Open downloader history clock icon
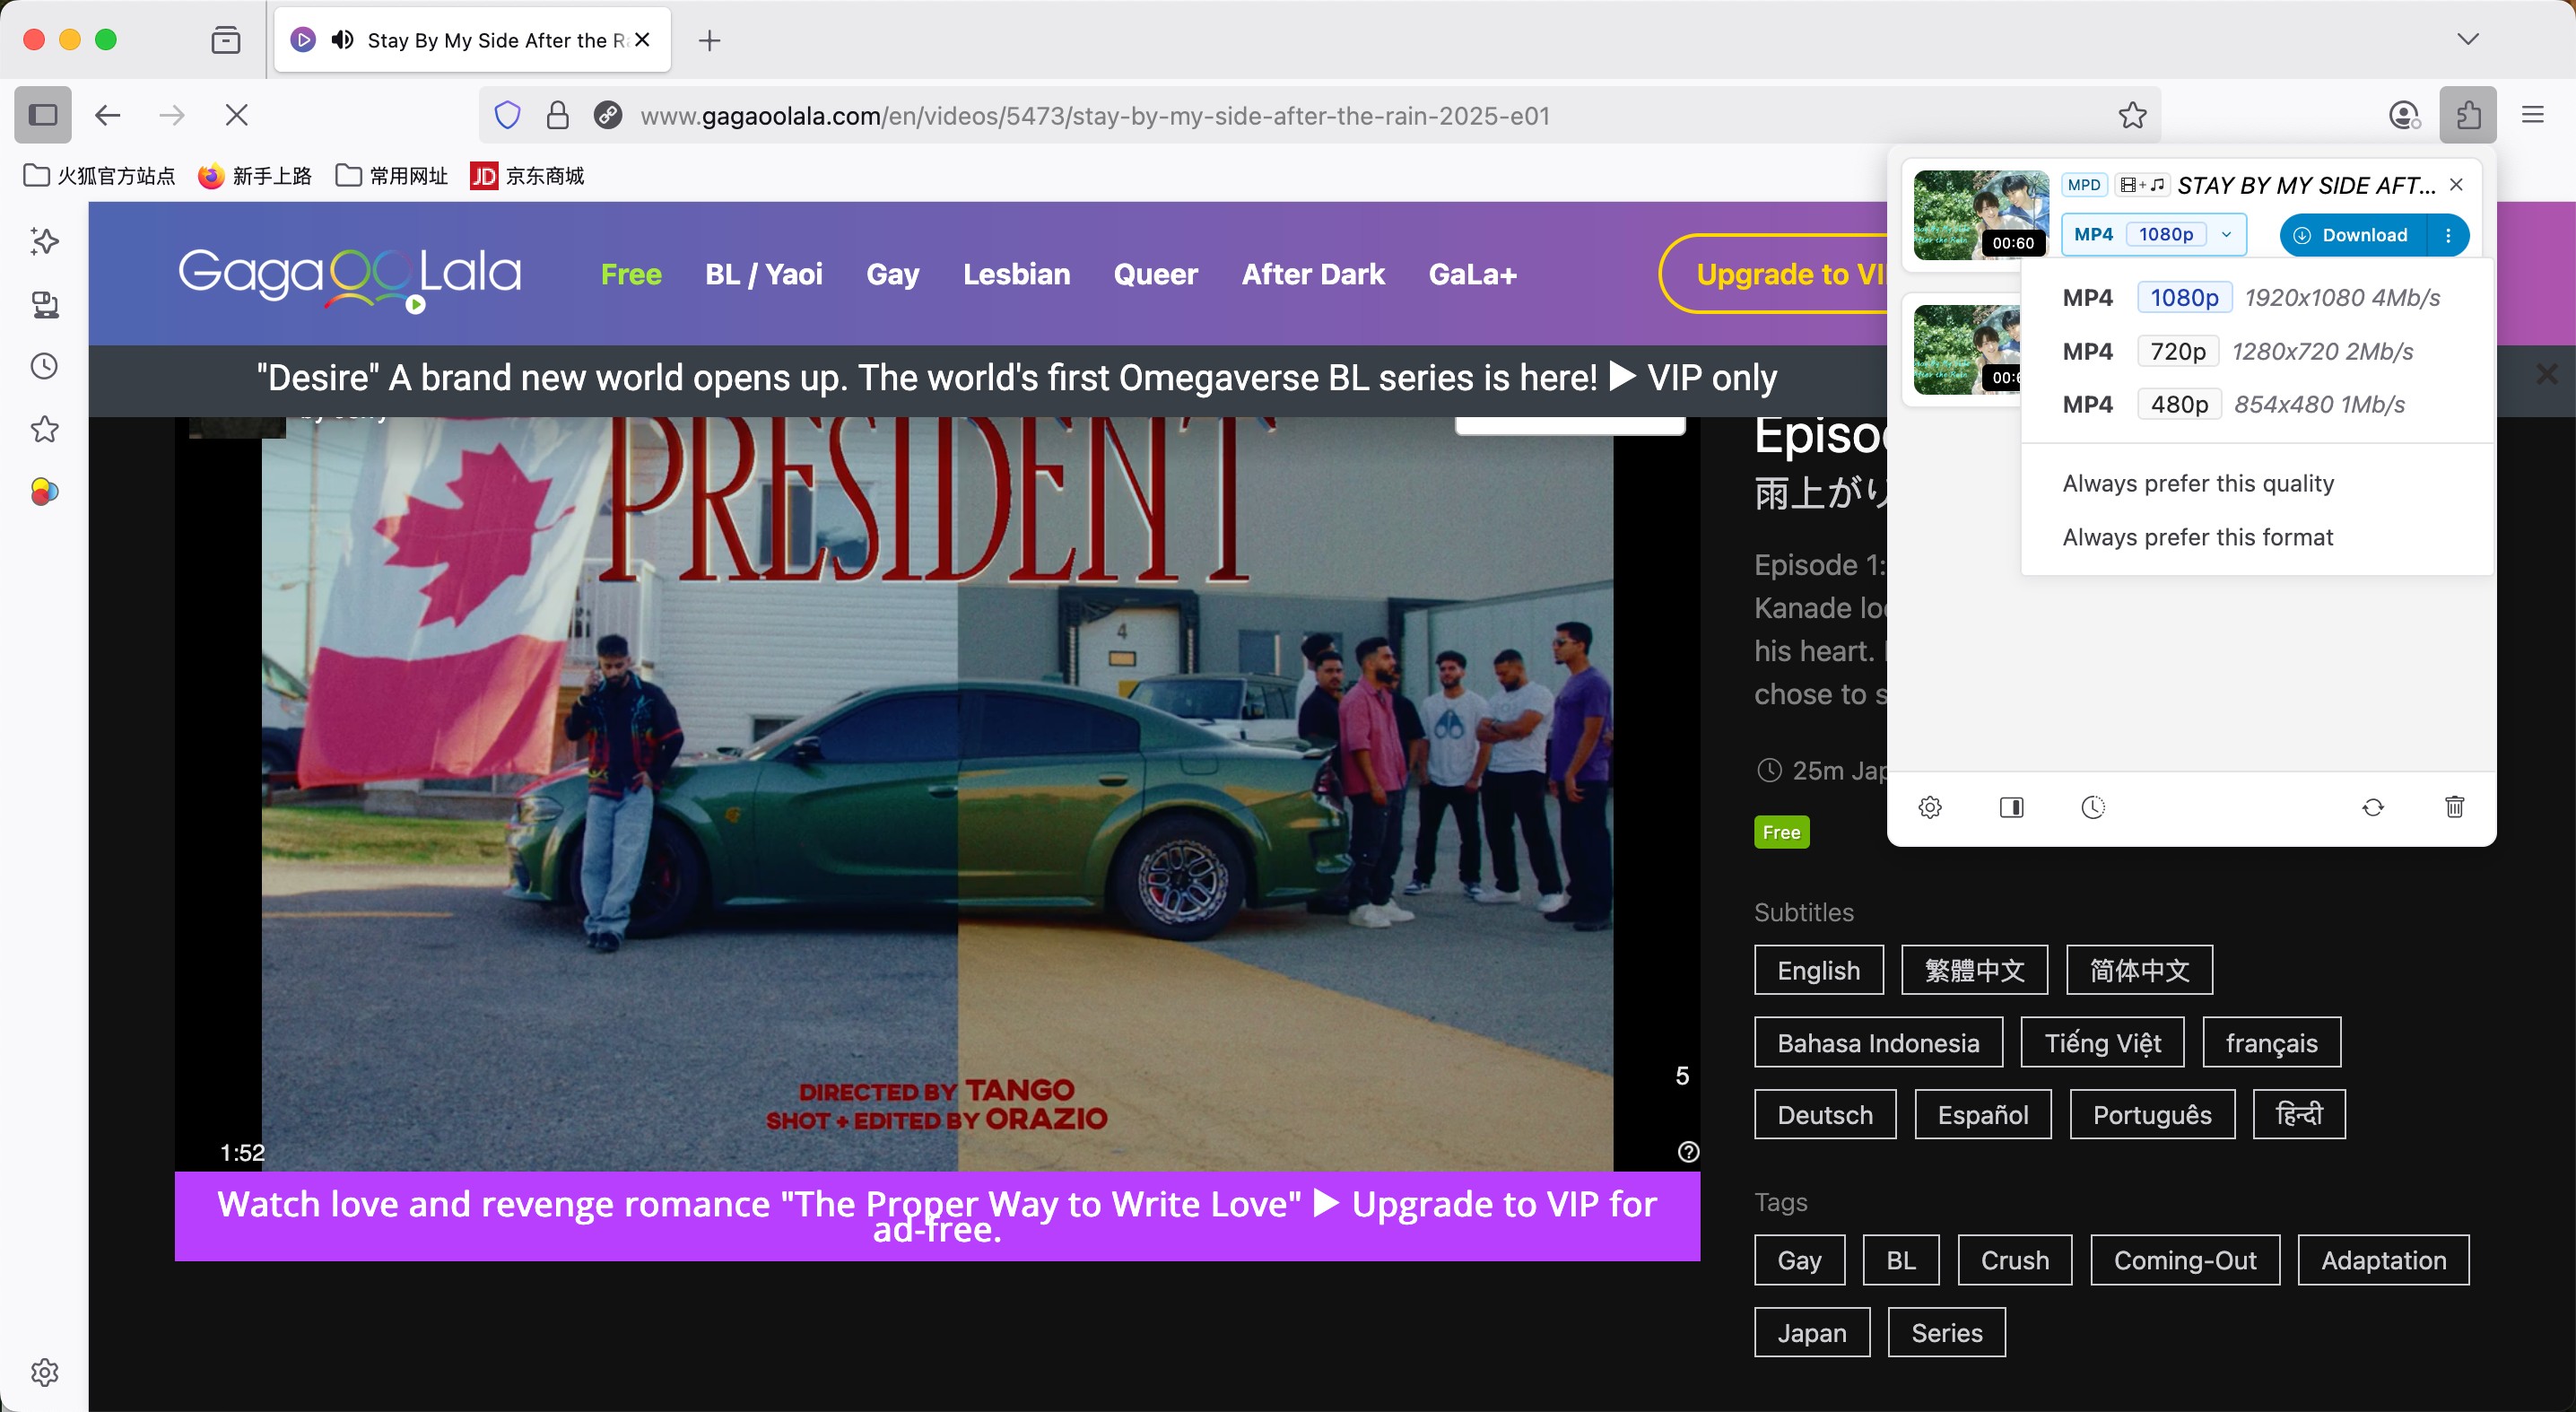2576x1412 pixels. point(2093,807)
